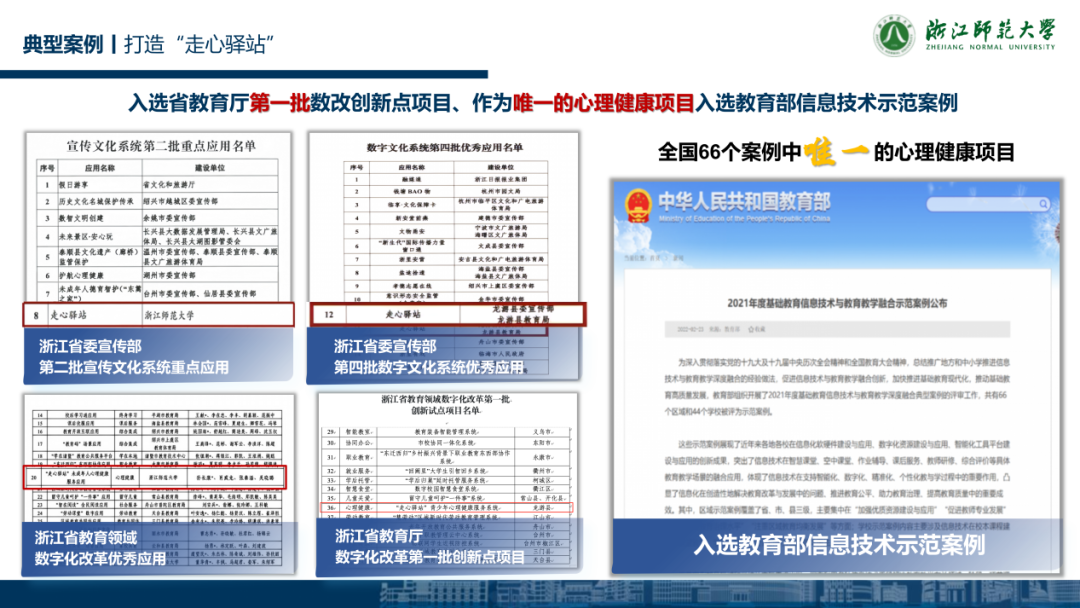Screen dimensions: 1080x608
Task: Click the national emblem on Ministry website
Action: 636,205
